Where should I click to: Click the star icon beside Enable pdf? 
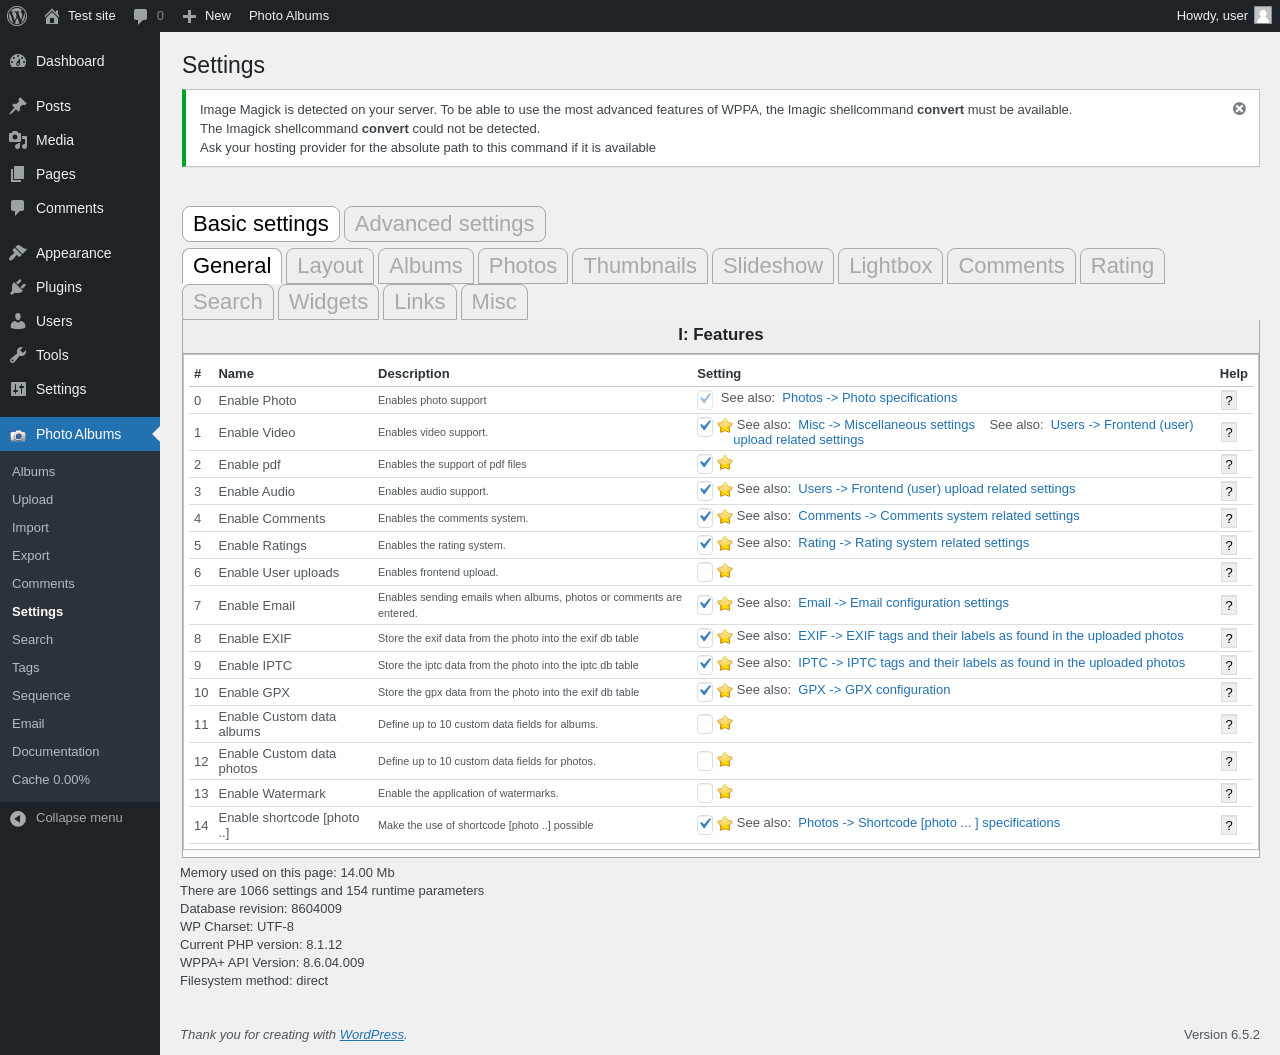[x=725, y=463]
